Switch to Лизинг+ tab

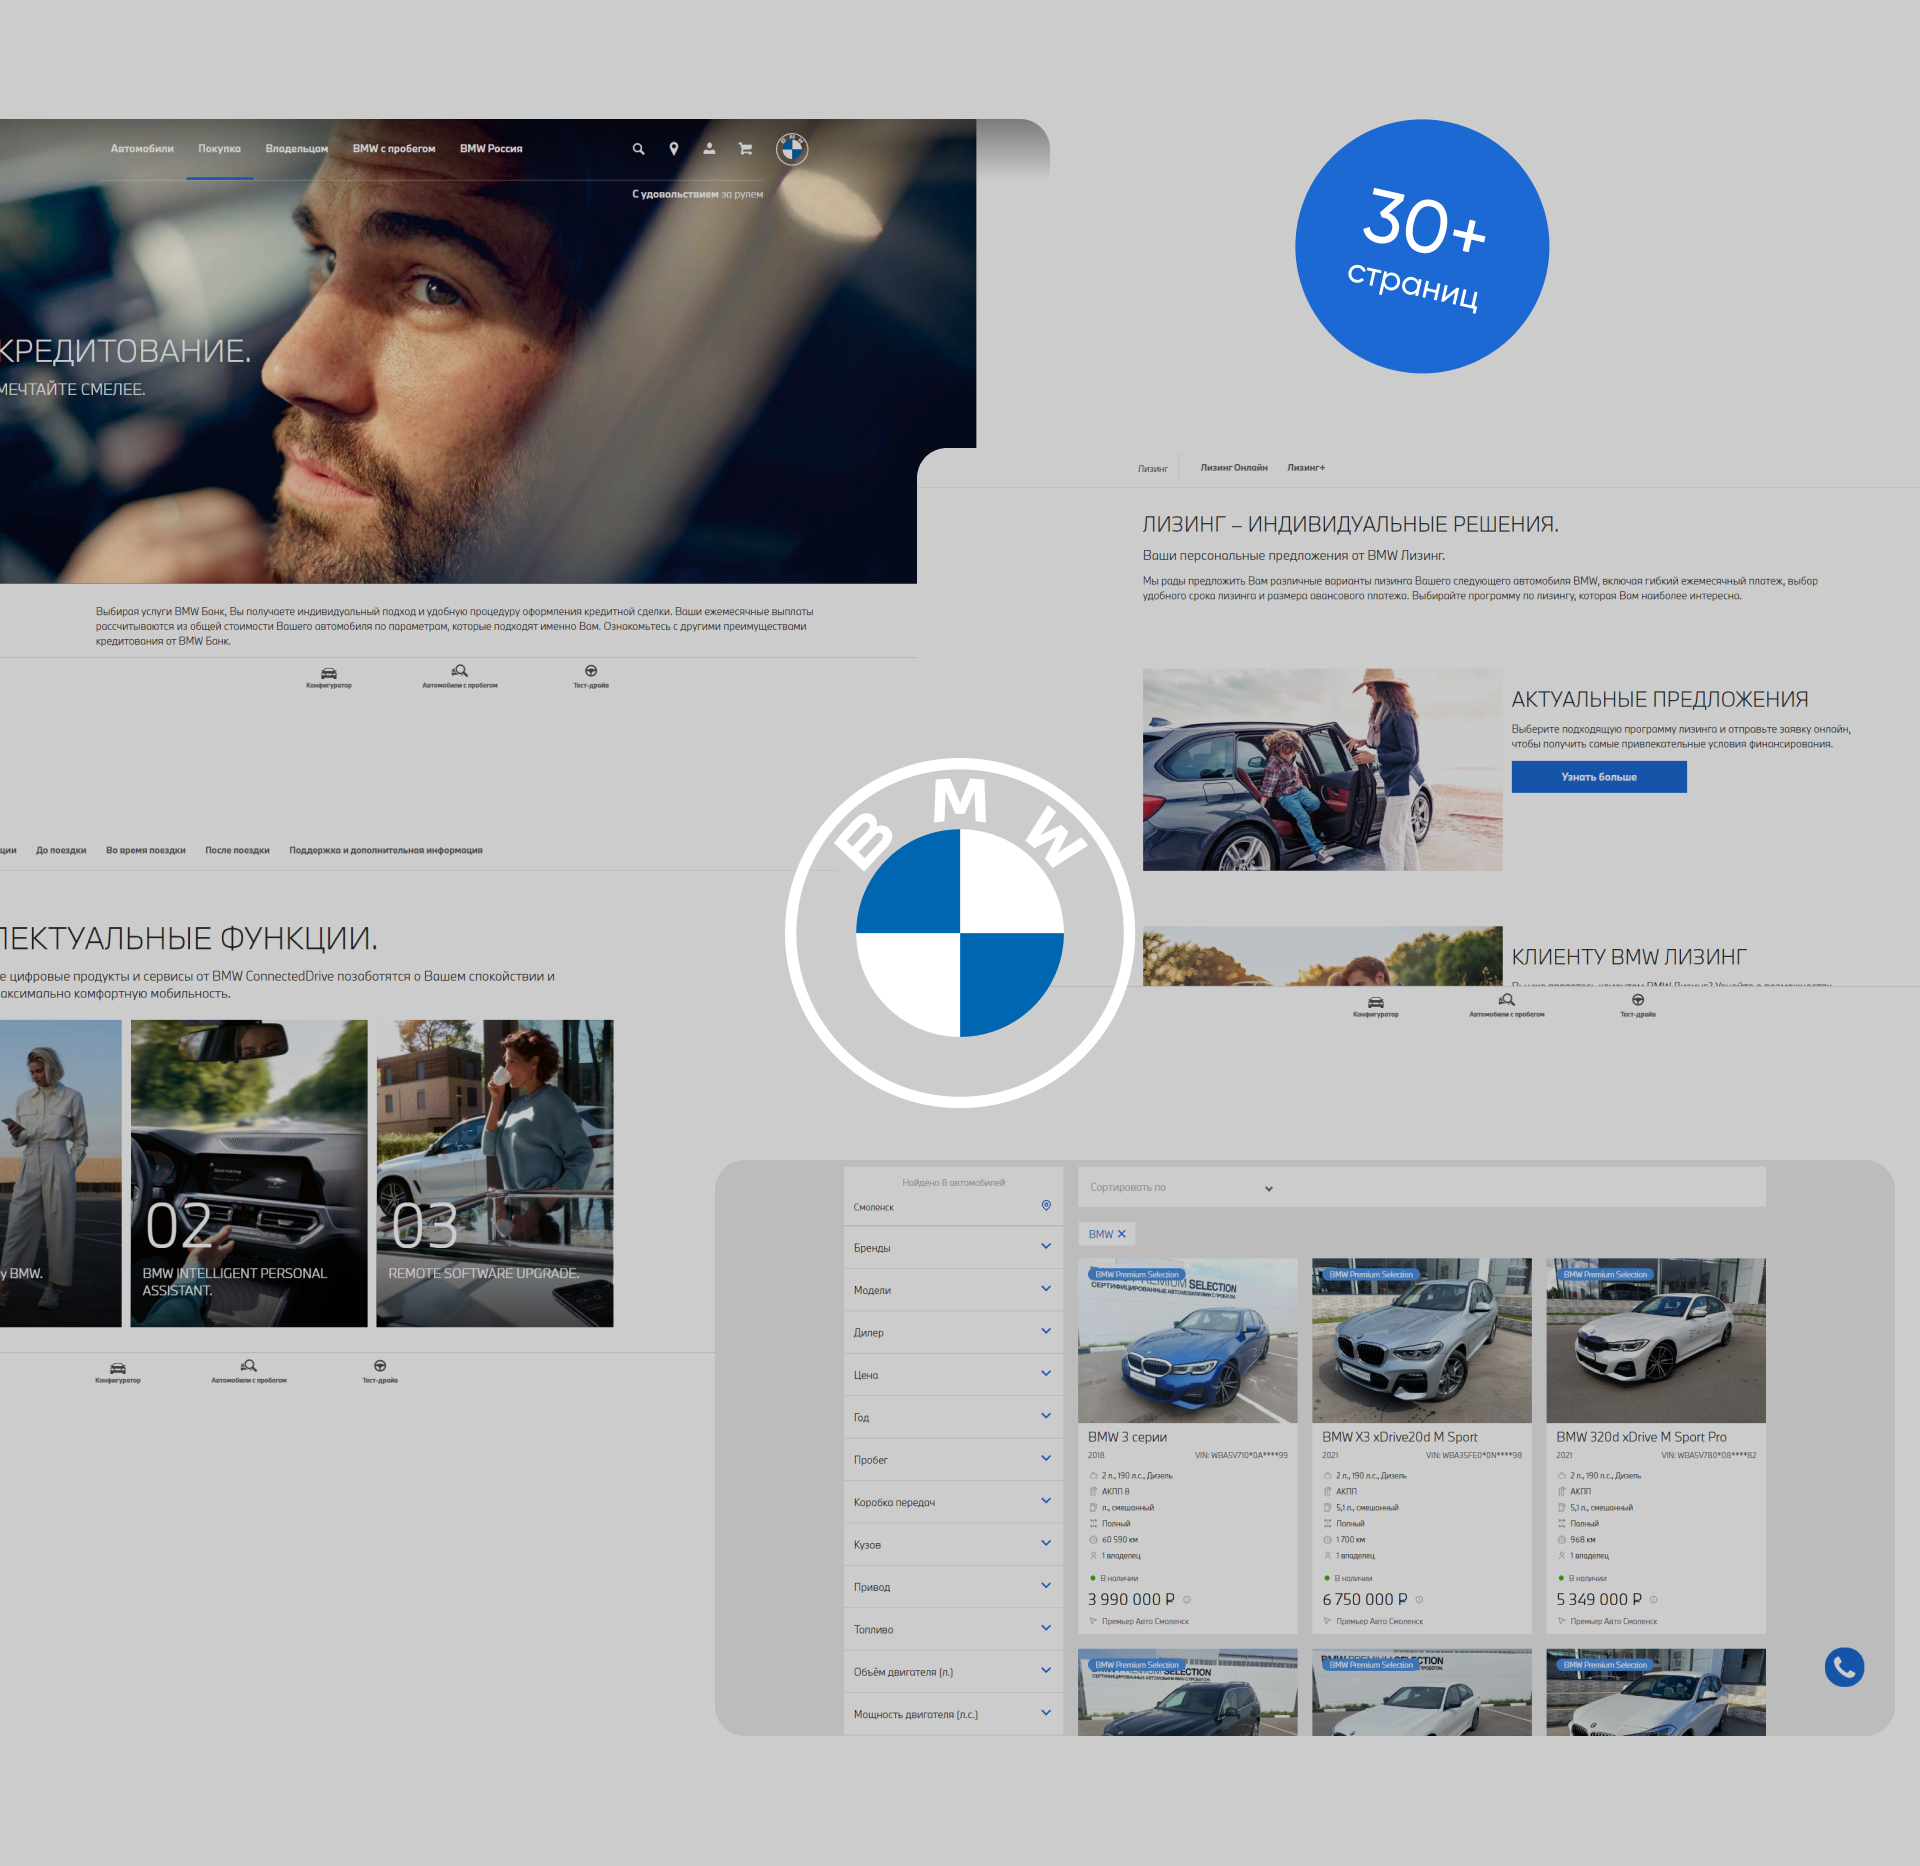coord(1306,468)
